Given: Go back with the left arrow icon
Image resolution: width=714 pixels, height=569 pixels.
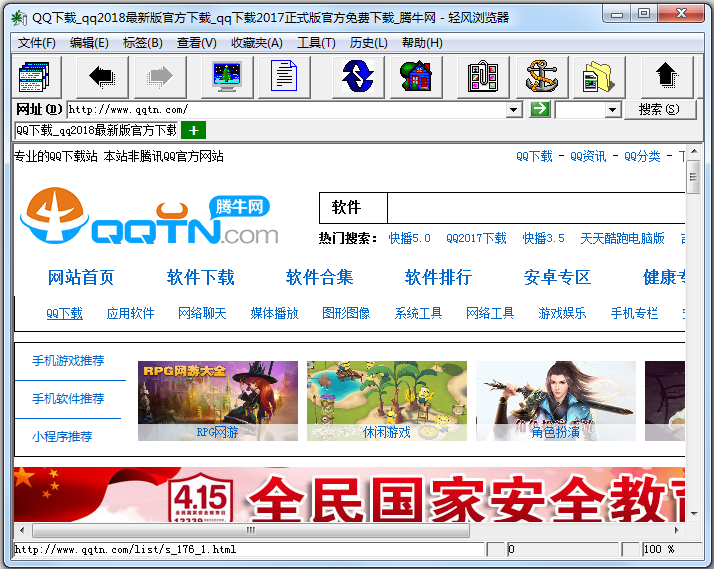Looking at the screenshot, I should coord(102,77).
